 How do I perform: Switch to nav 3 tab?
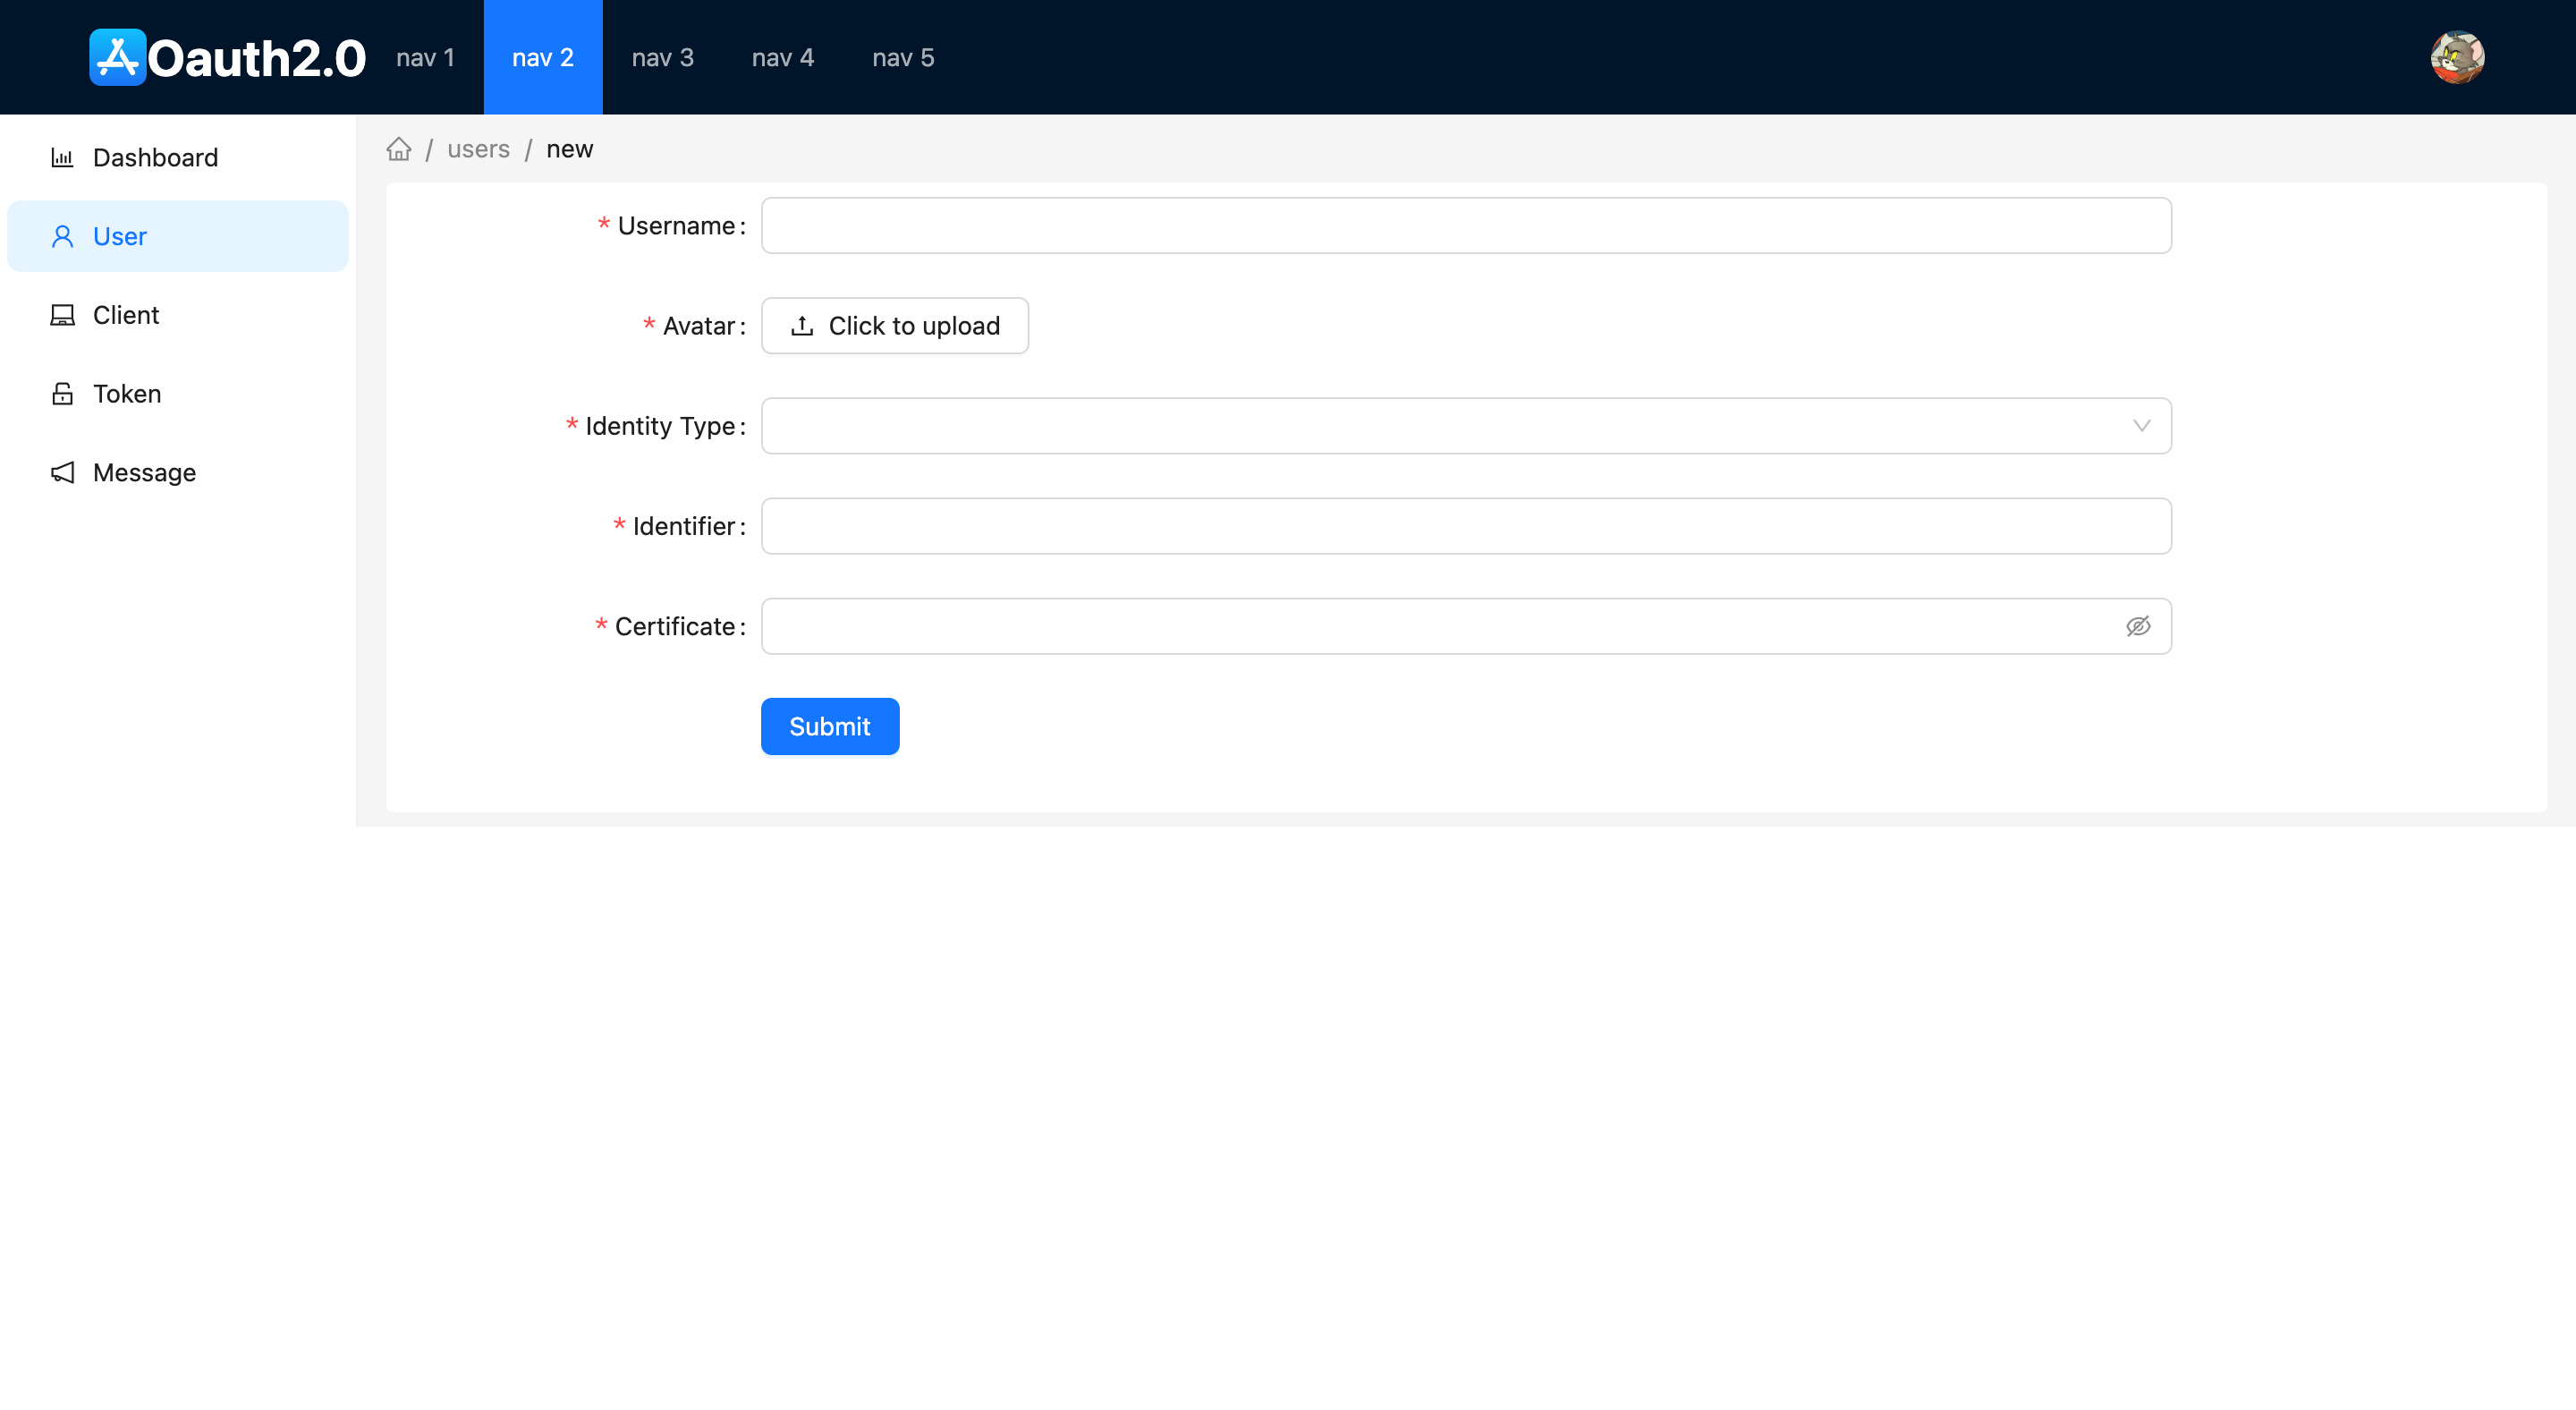pos(663,57)
